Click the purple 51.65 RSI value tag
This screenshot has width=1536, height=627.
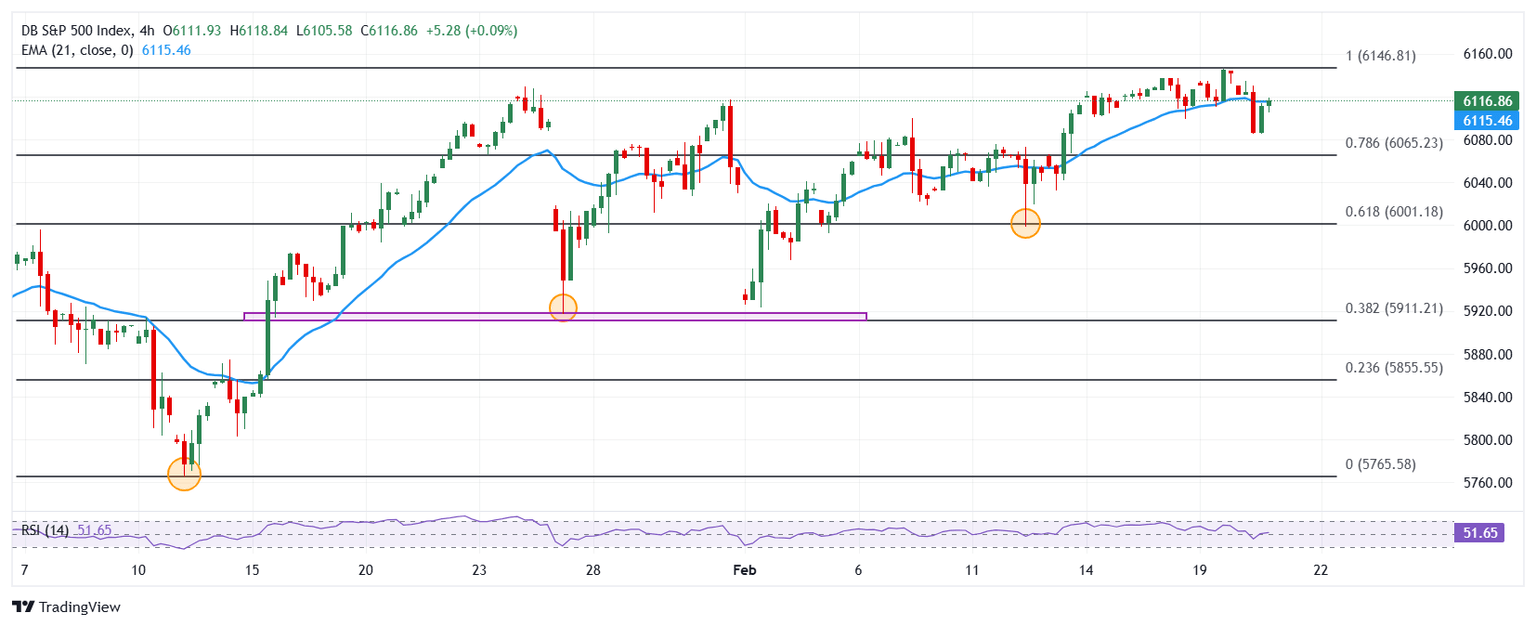click(x=1480, y=534)
